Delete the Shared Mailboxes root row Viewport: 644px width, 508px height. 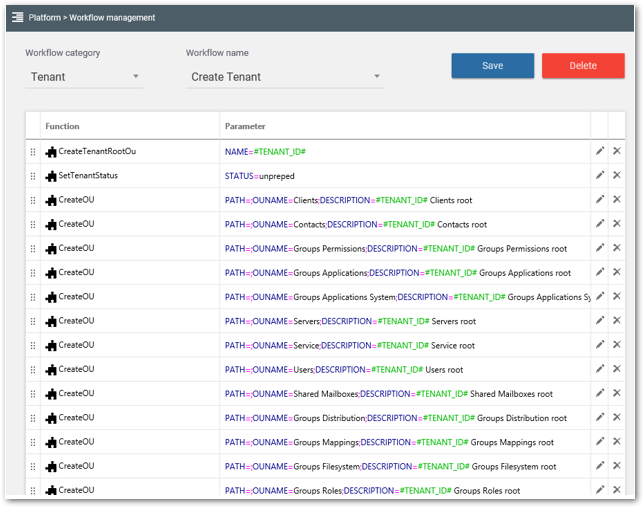(616, 393)
